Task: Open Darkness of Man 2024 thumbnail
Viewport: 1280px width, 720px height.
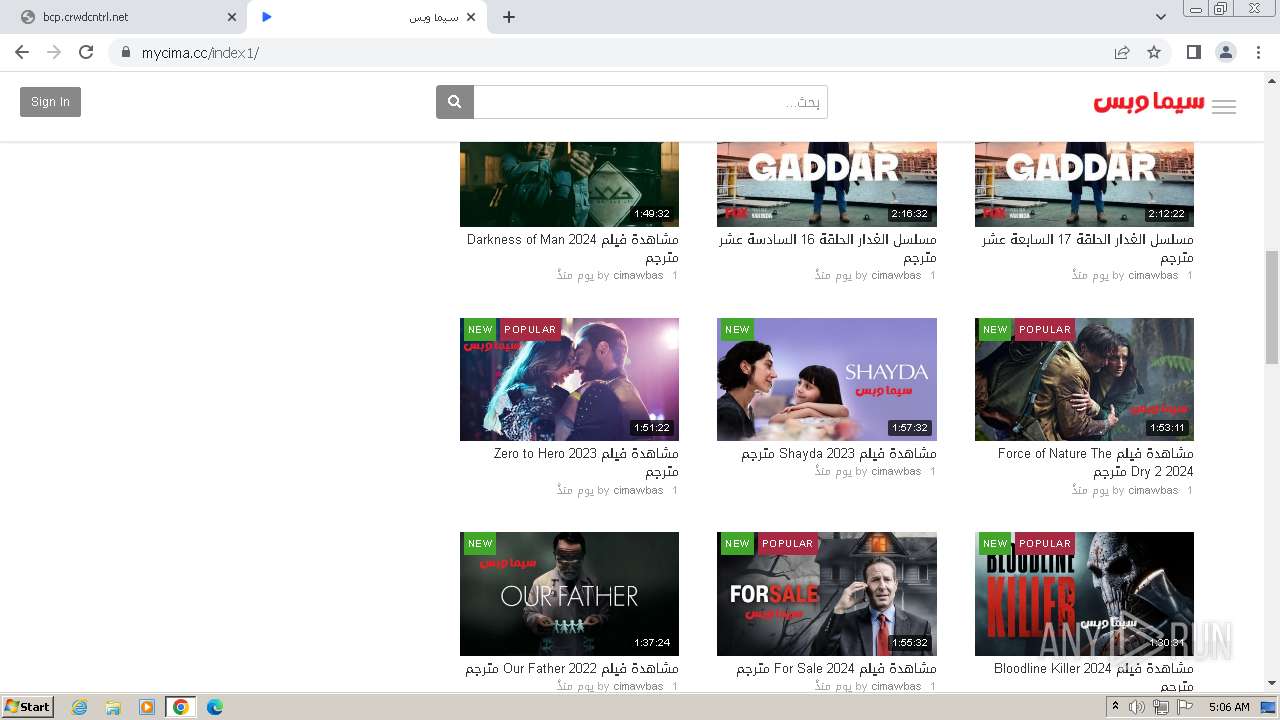Action: click(569, 184)
